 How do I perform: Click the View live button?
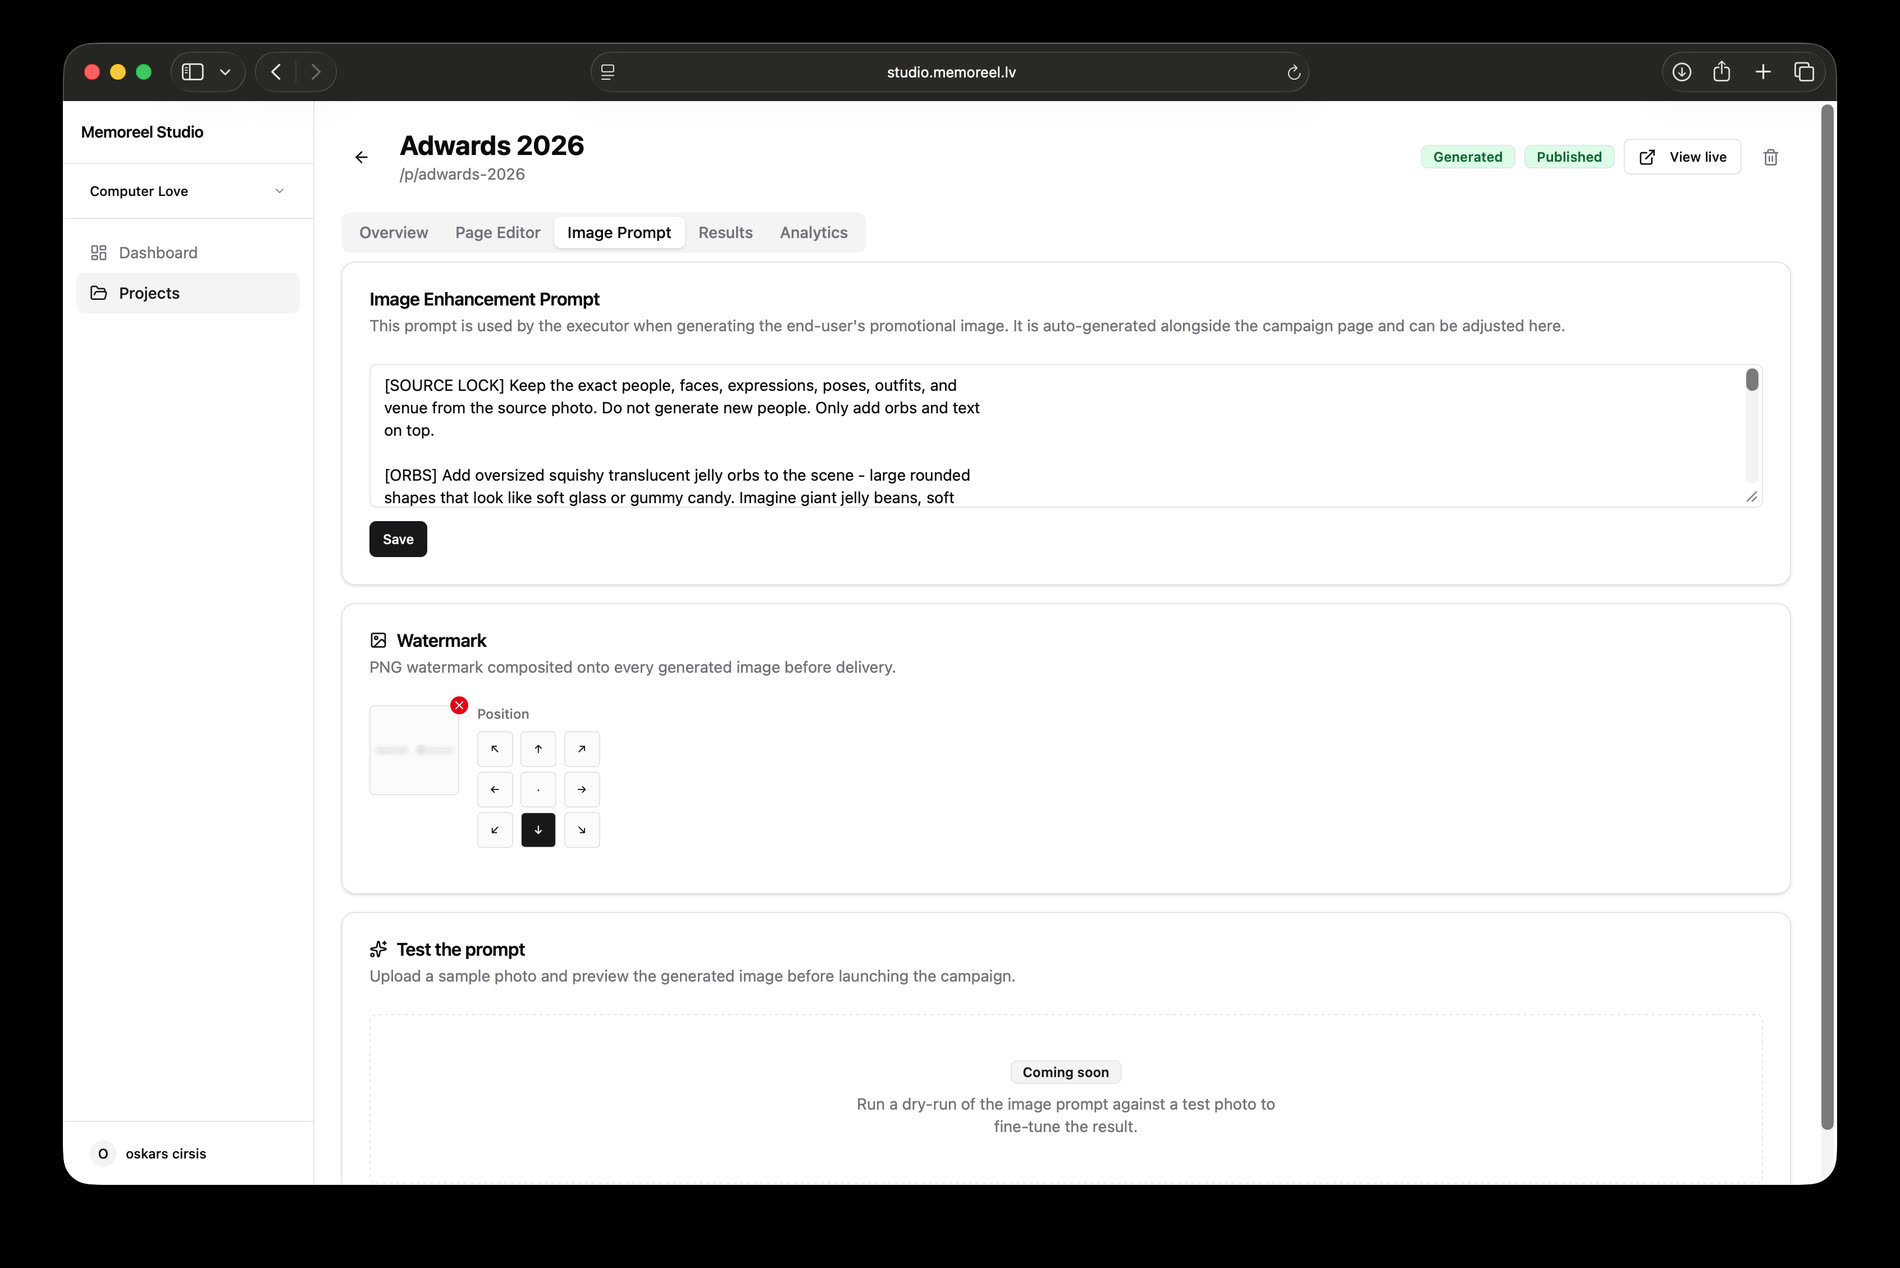pyautogui.click(x=1682, y=157)
